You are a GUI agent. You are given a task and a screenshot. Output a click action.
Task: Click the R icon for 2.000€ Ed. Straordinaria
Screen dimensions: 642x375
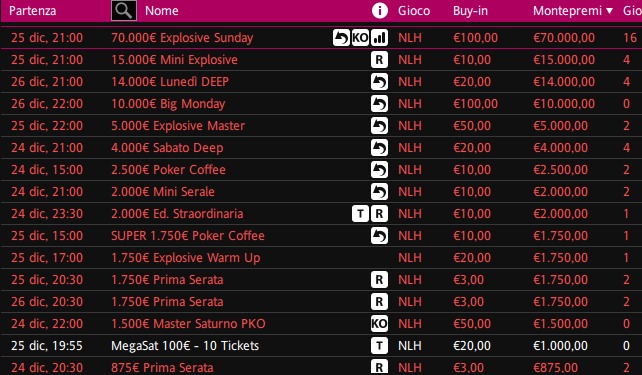380,214
